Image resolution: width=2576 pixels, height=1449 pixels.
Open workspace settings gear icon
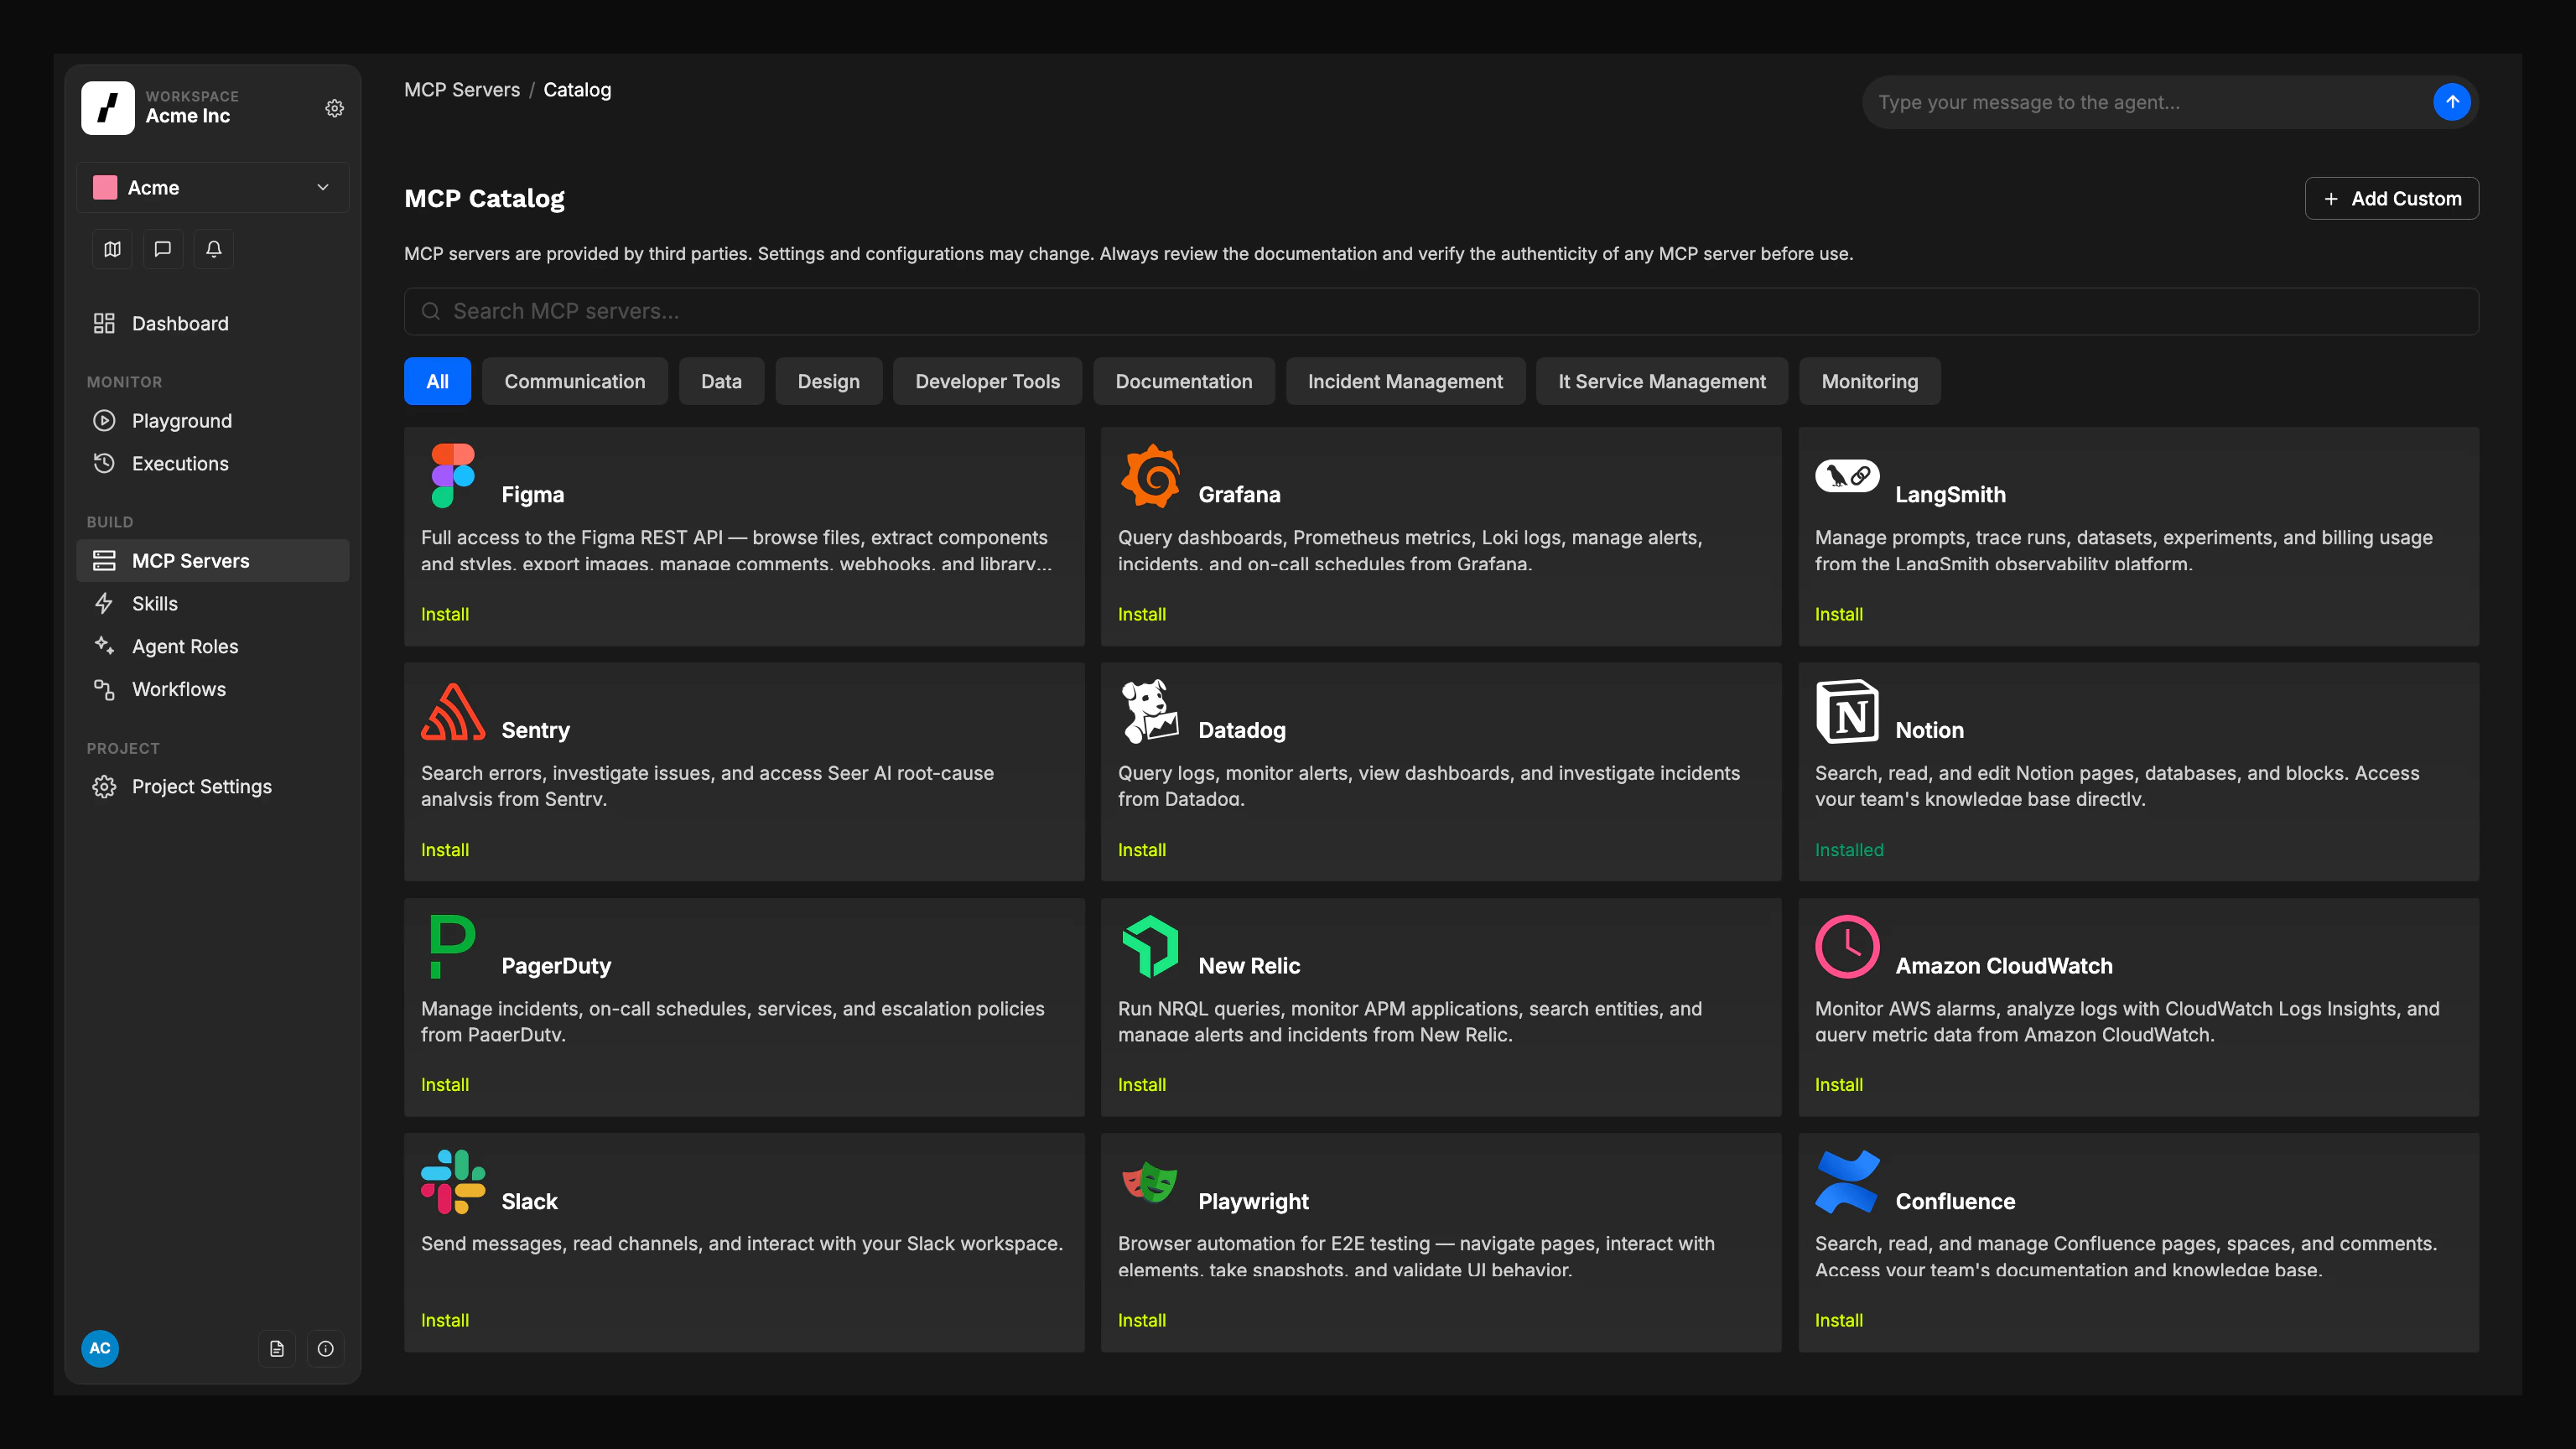click(x=335, y=108)
